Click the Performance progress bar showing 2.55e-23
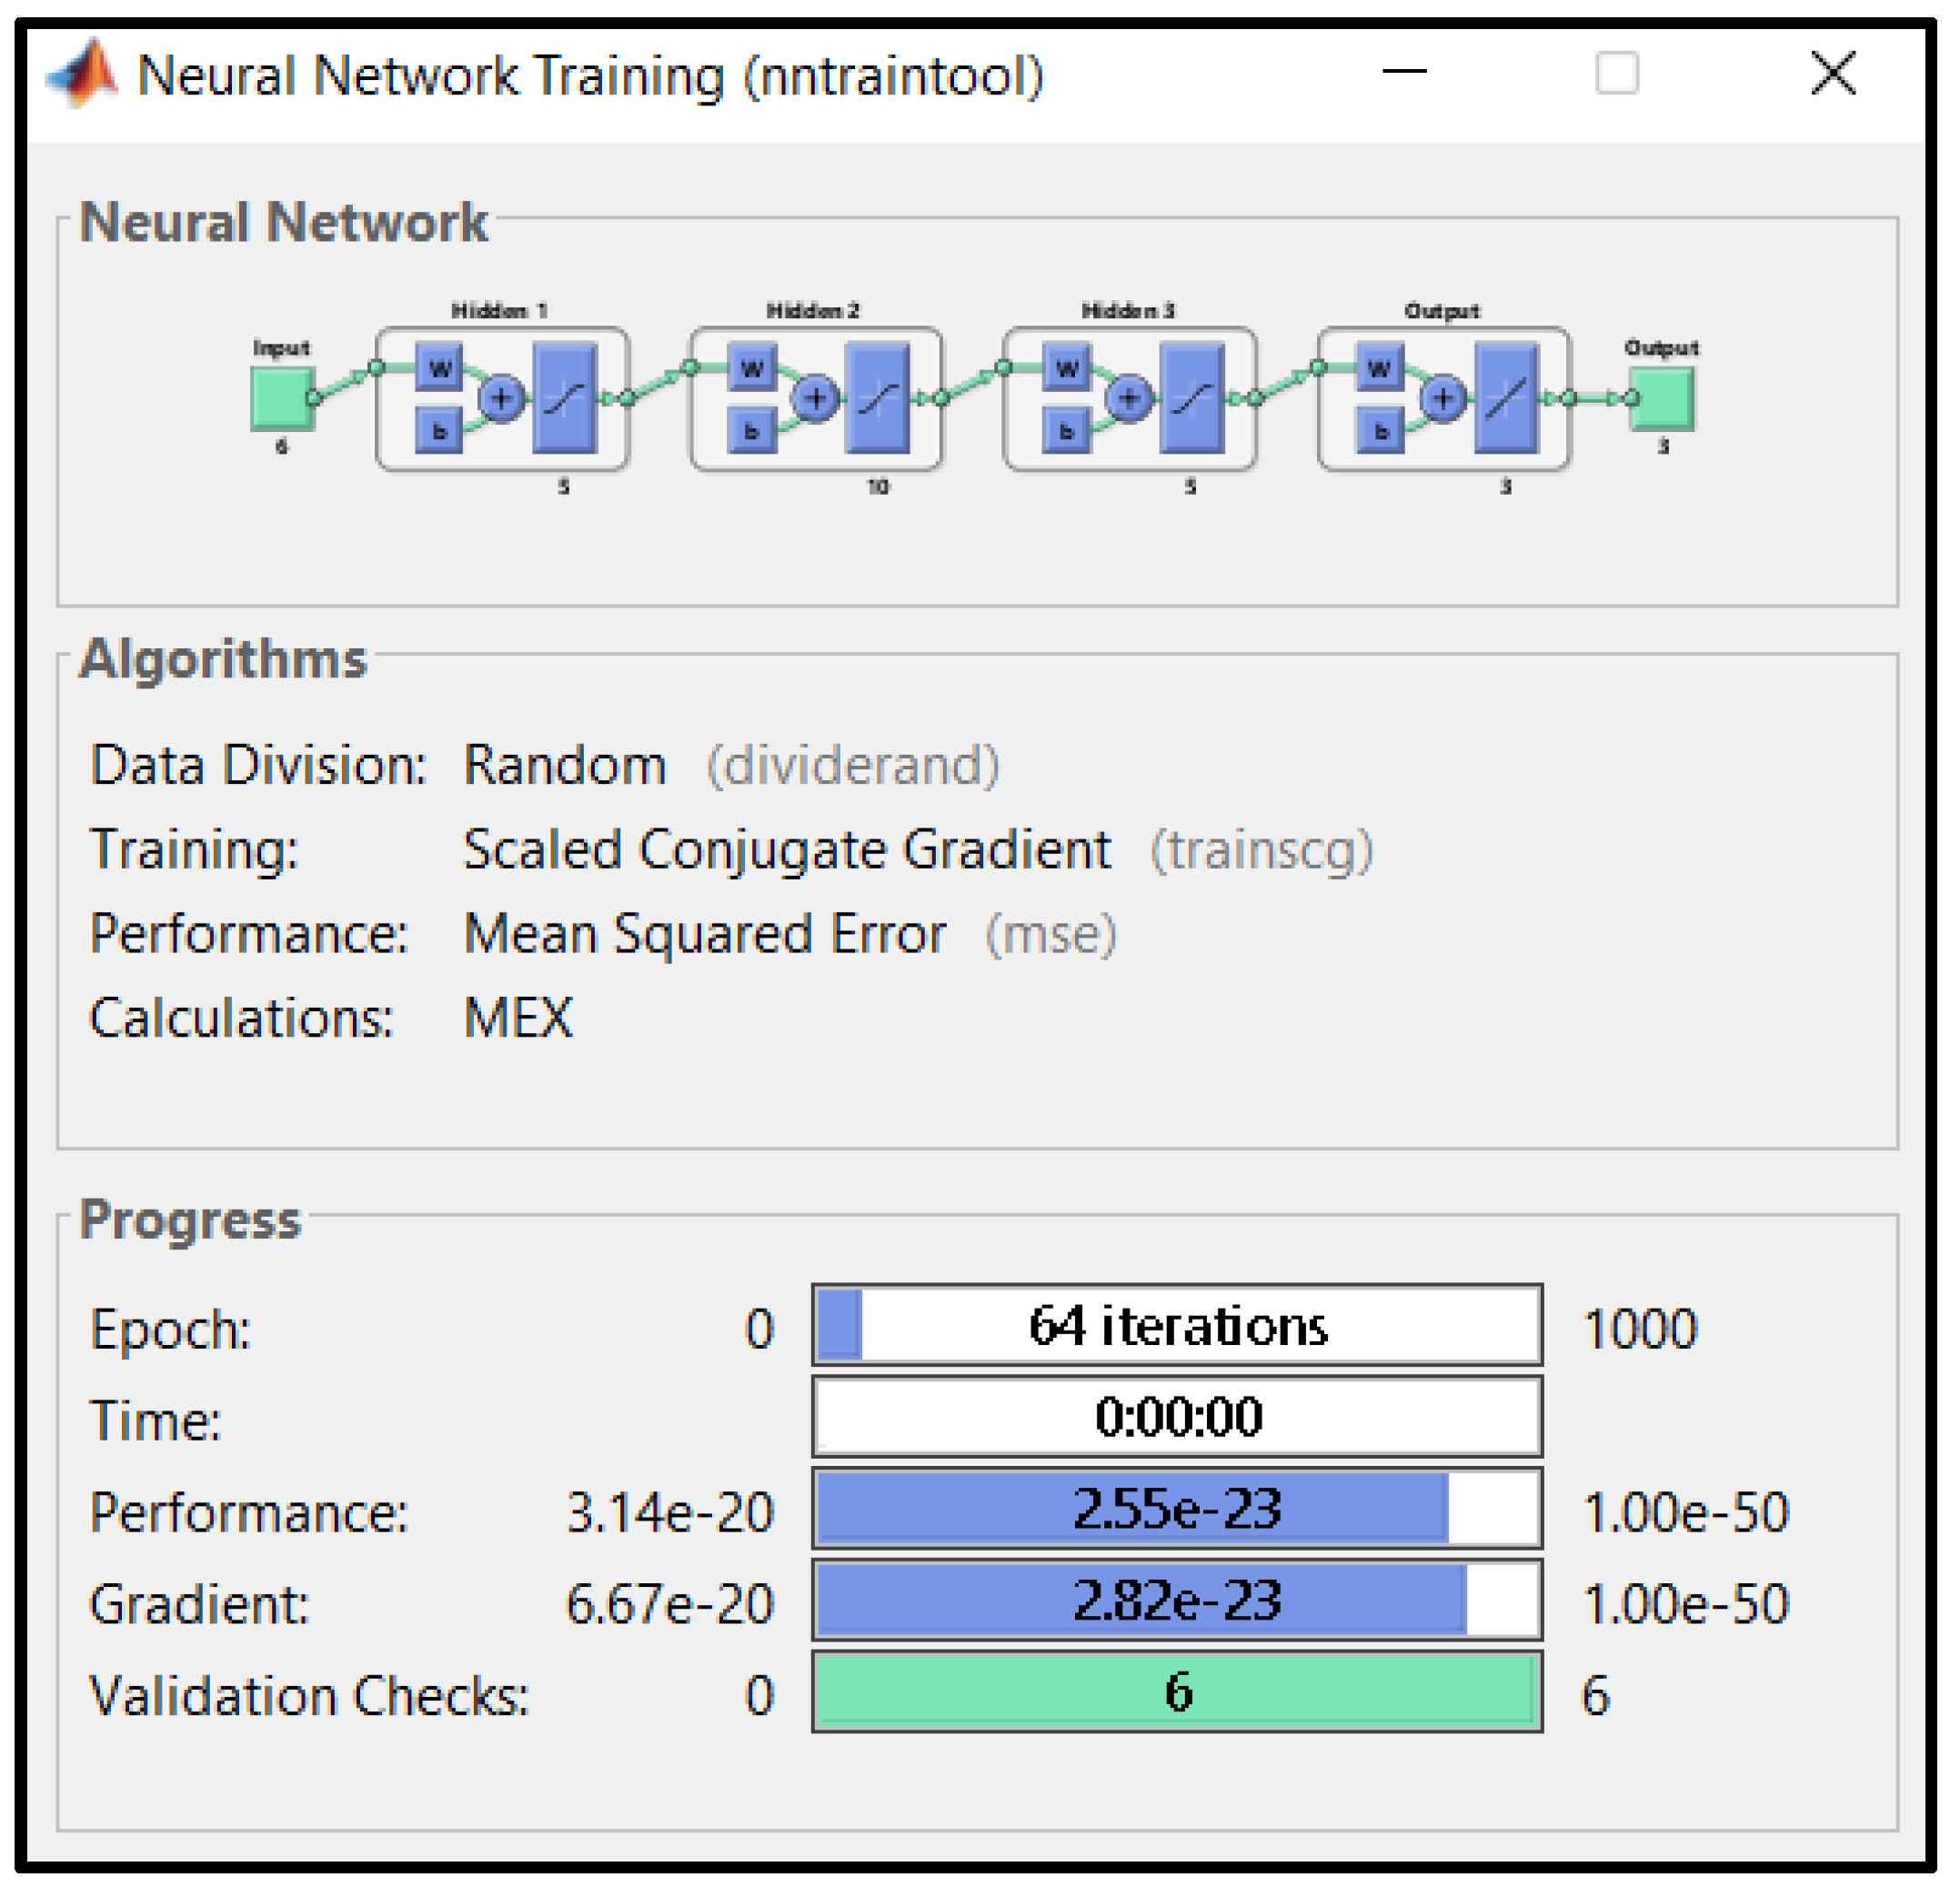The image size is (1960, 1887). [1177, 1509]
